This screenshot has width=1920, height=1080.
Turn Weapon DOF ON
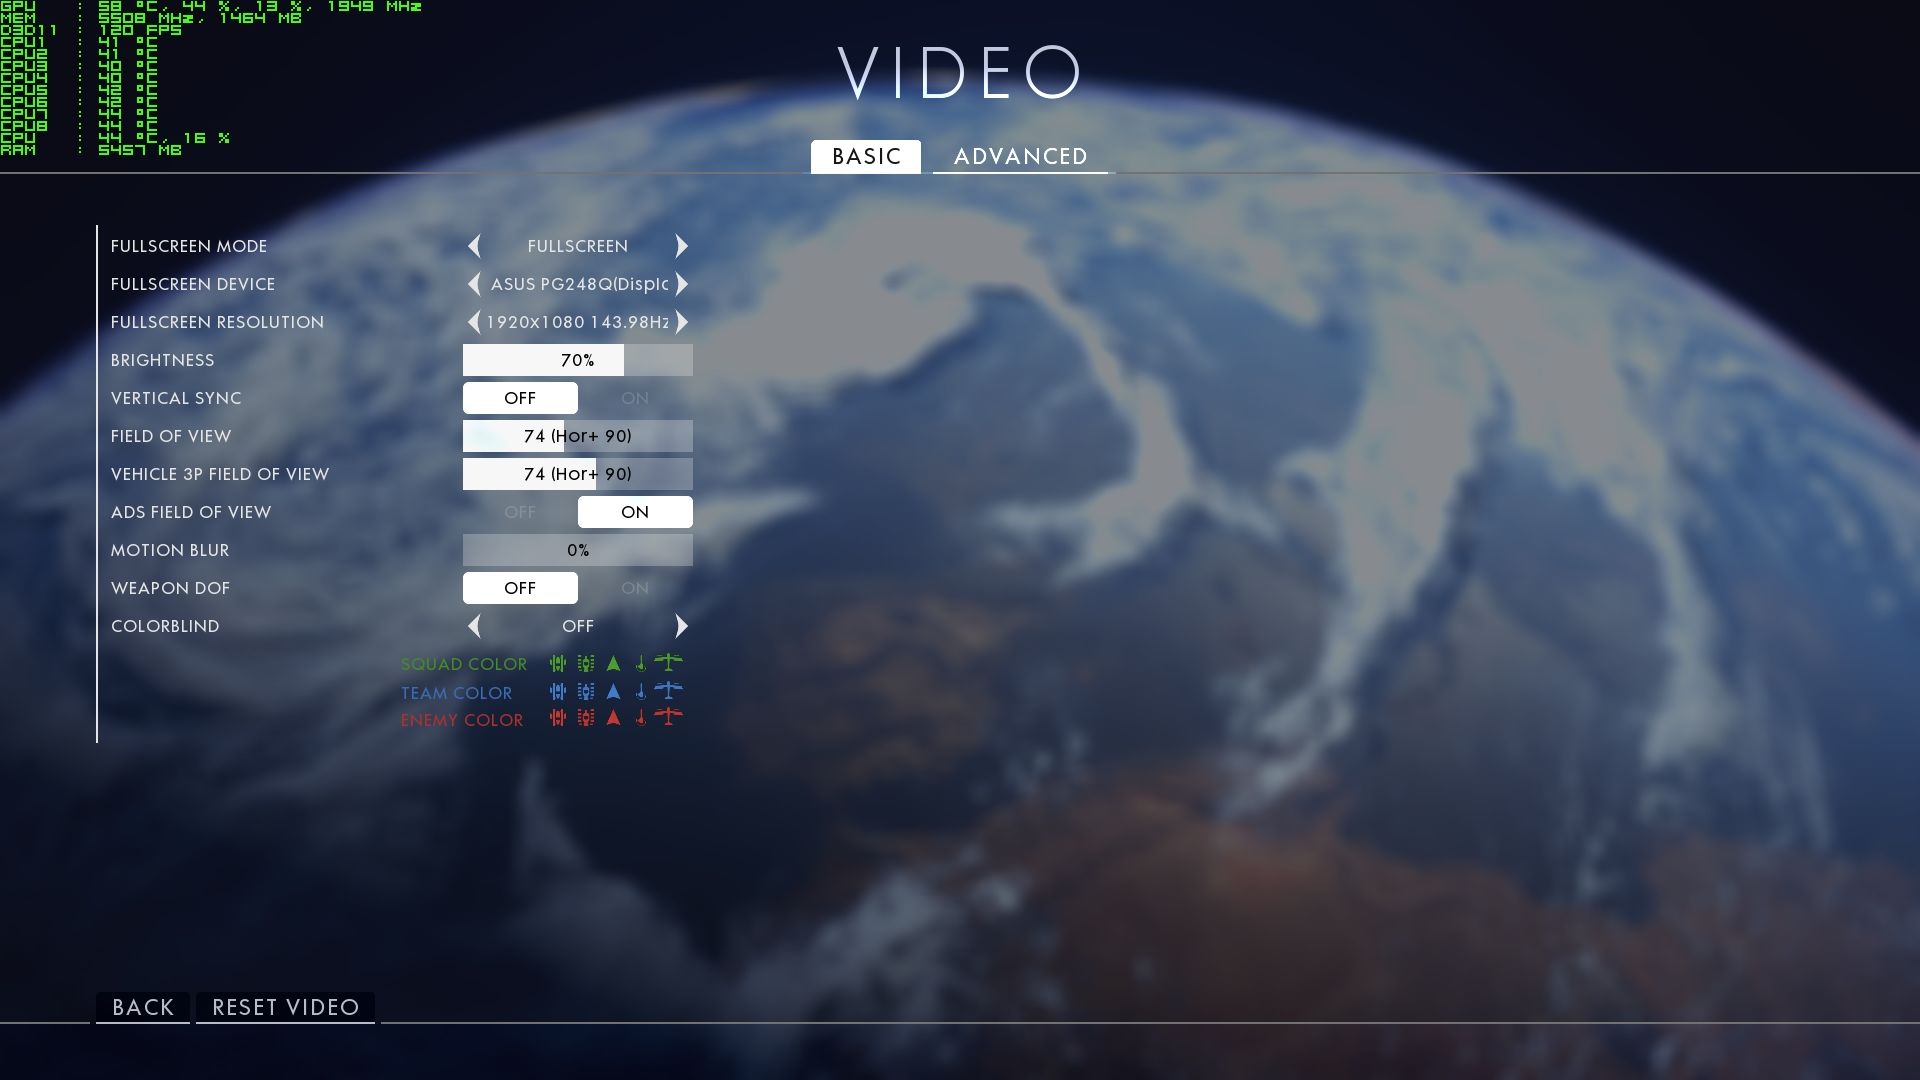click(635, 588)
